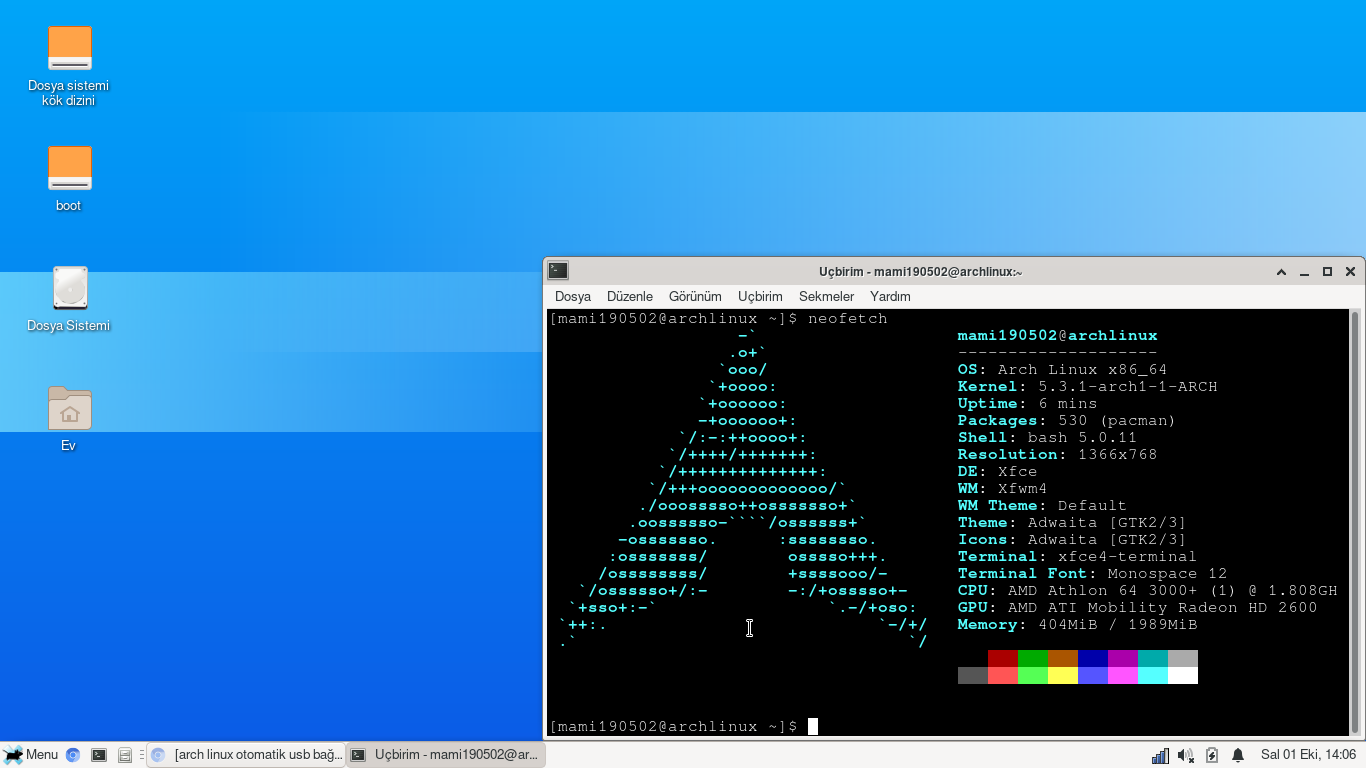Image resolution: width=1366 pixels, height=768 pixels.
Task: Click the 'WM: Xfwm4' line
Action: click(x=1003, y=488)
